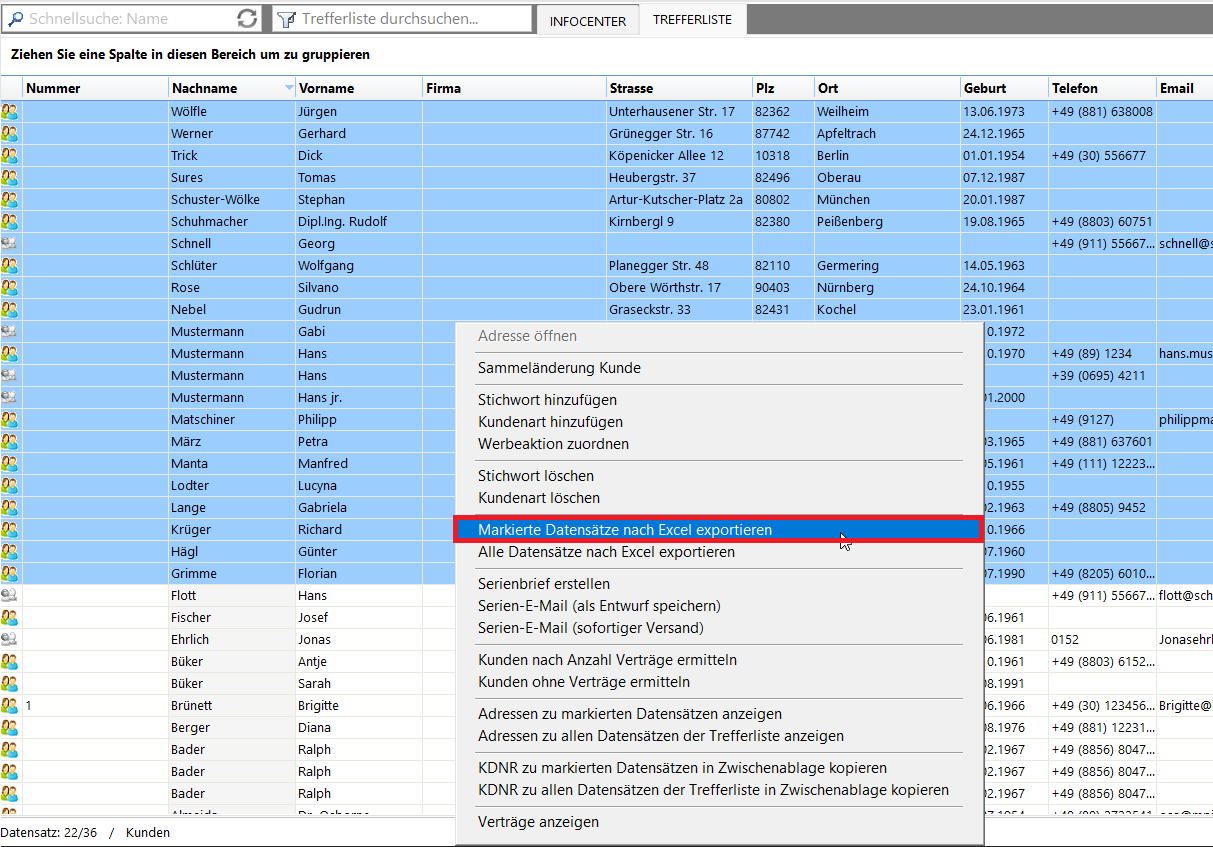Screen dimensions: 1213x847
Task: Click the grey contact icon for Flott Hans
Action: point(10,596)
